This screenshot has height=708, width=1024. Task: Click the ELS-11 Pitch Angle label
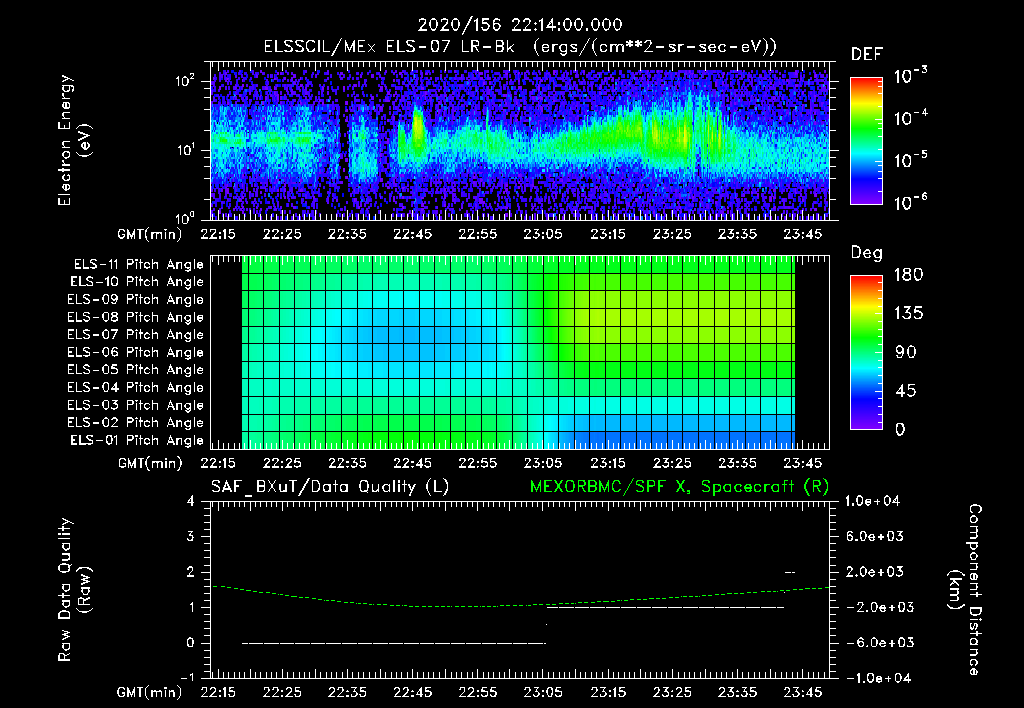pyautogui.click(x=138, y=265)
